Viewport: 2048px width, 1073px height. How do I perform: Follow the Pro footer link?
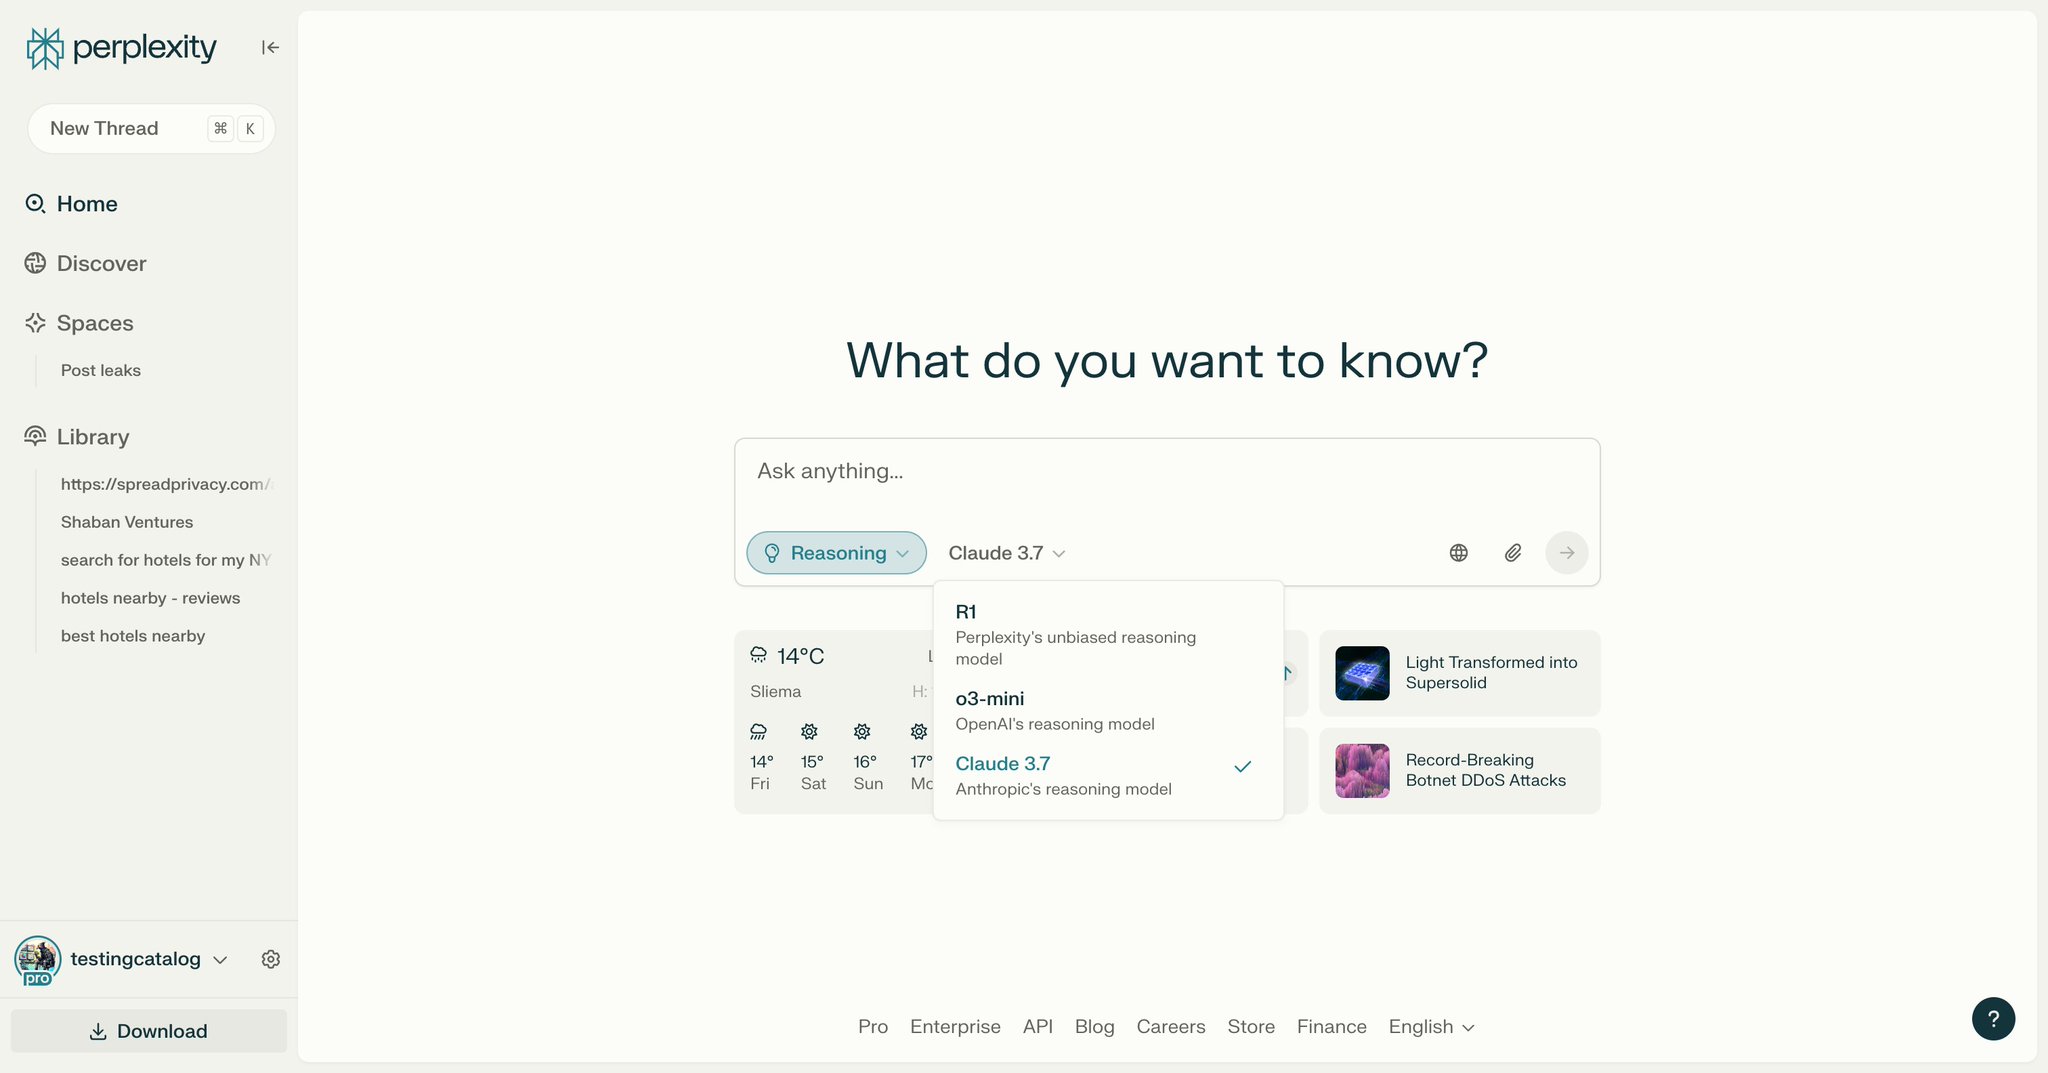tap(873, 1027)
